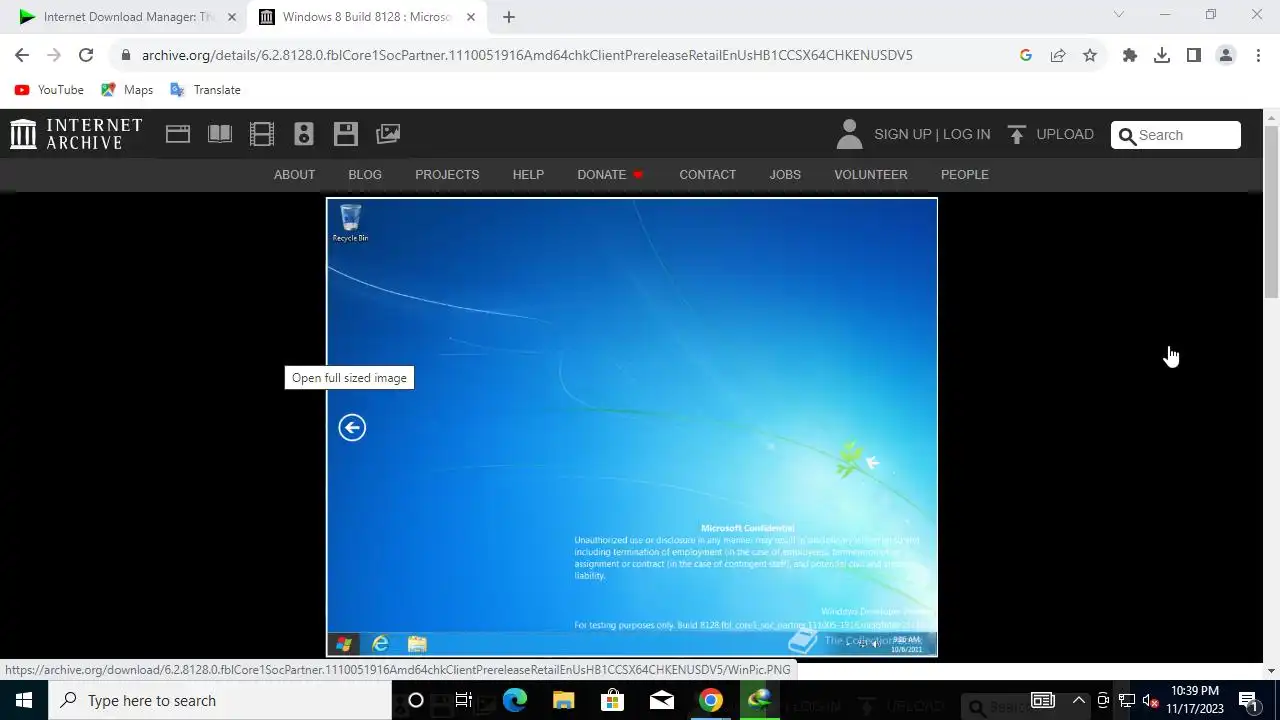The width and height of the screenshot is (1280, 720).
Task: Click the user avatar icon
Action: click(849, 134)
